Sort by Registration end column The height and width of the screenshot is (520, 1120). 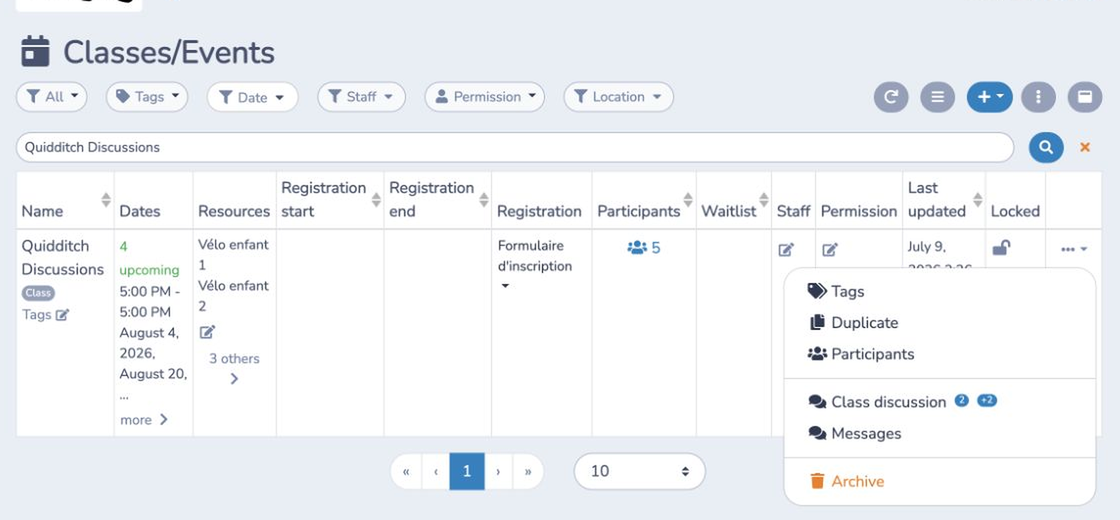484,200
